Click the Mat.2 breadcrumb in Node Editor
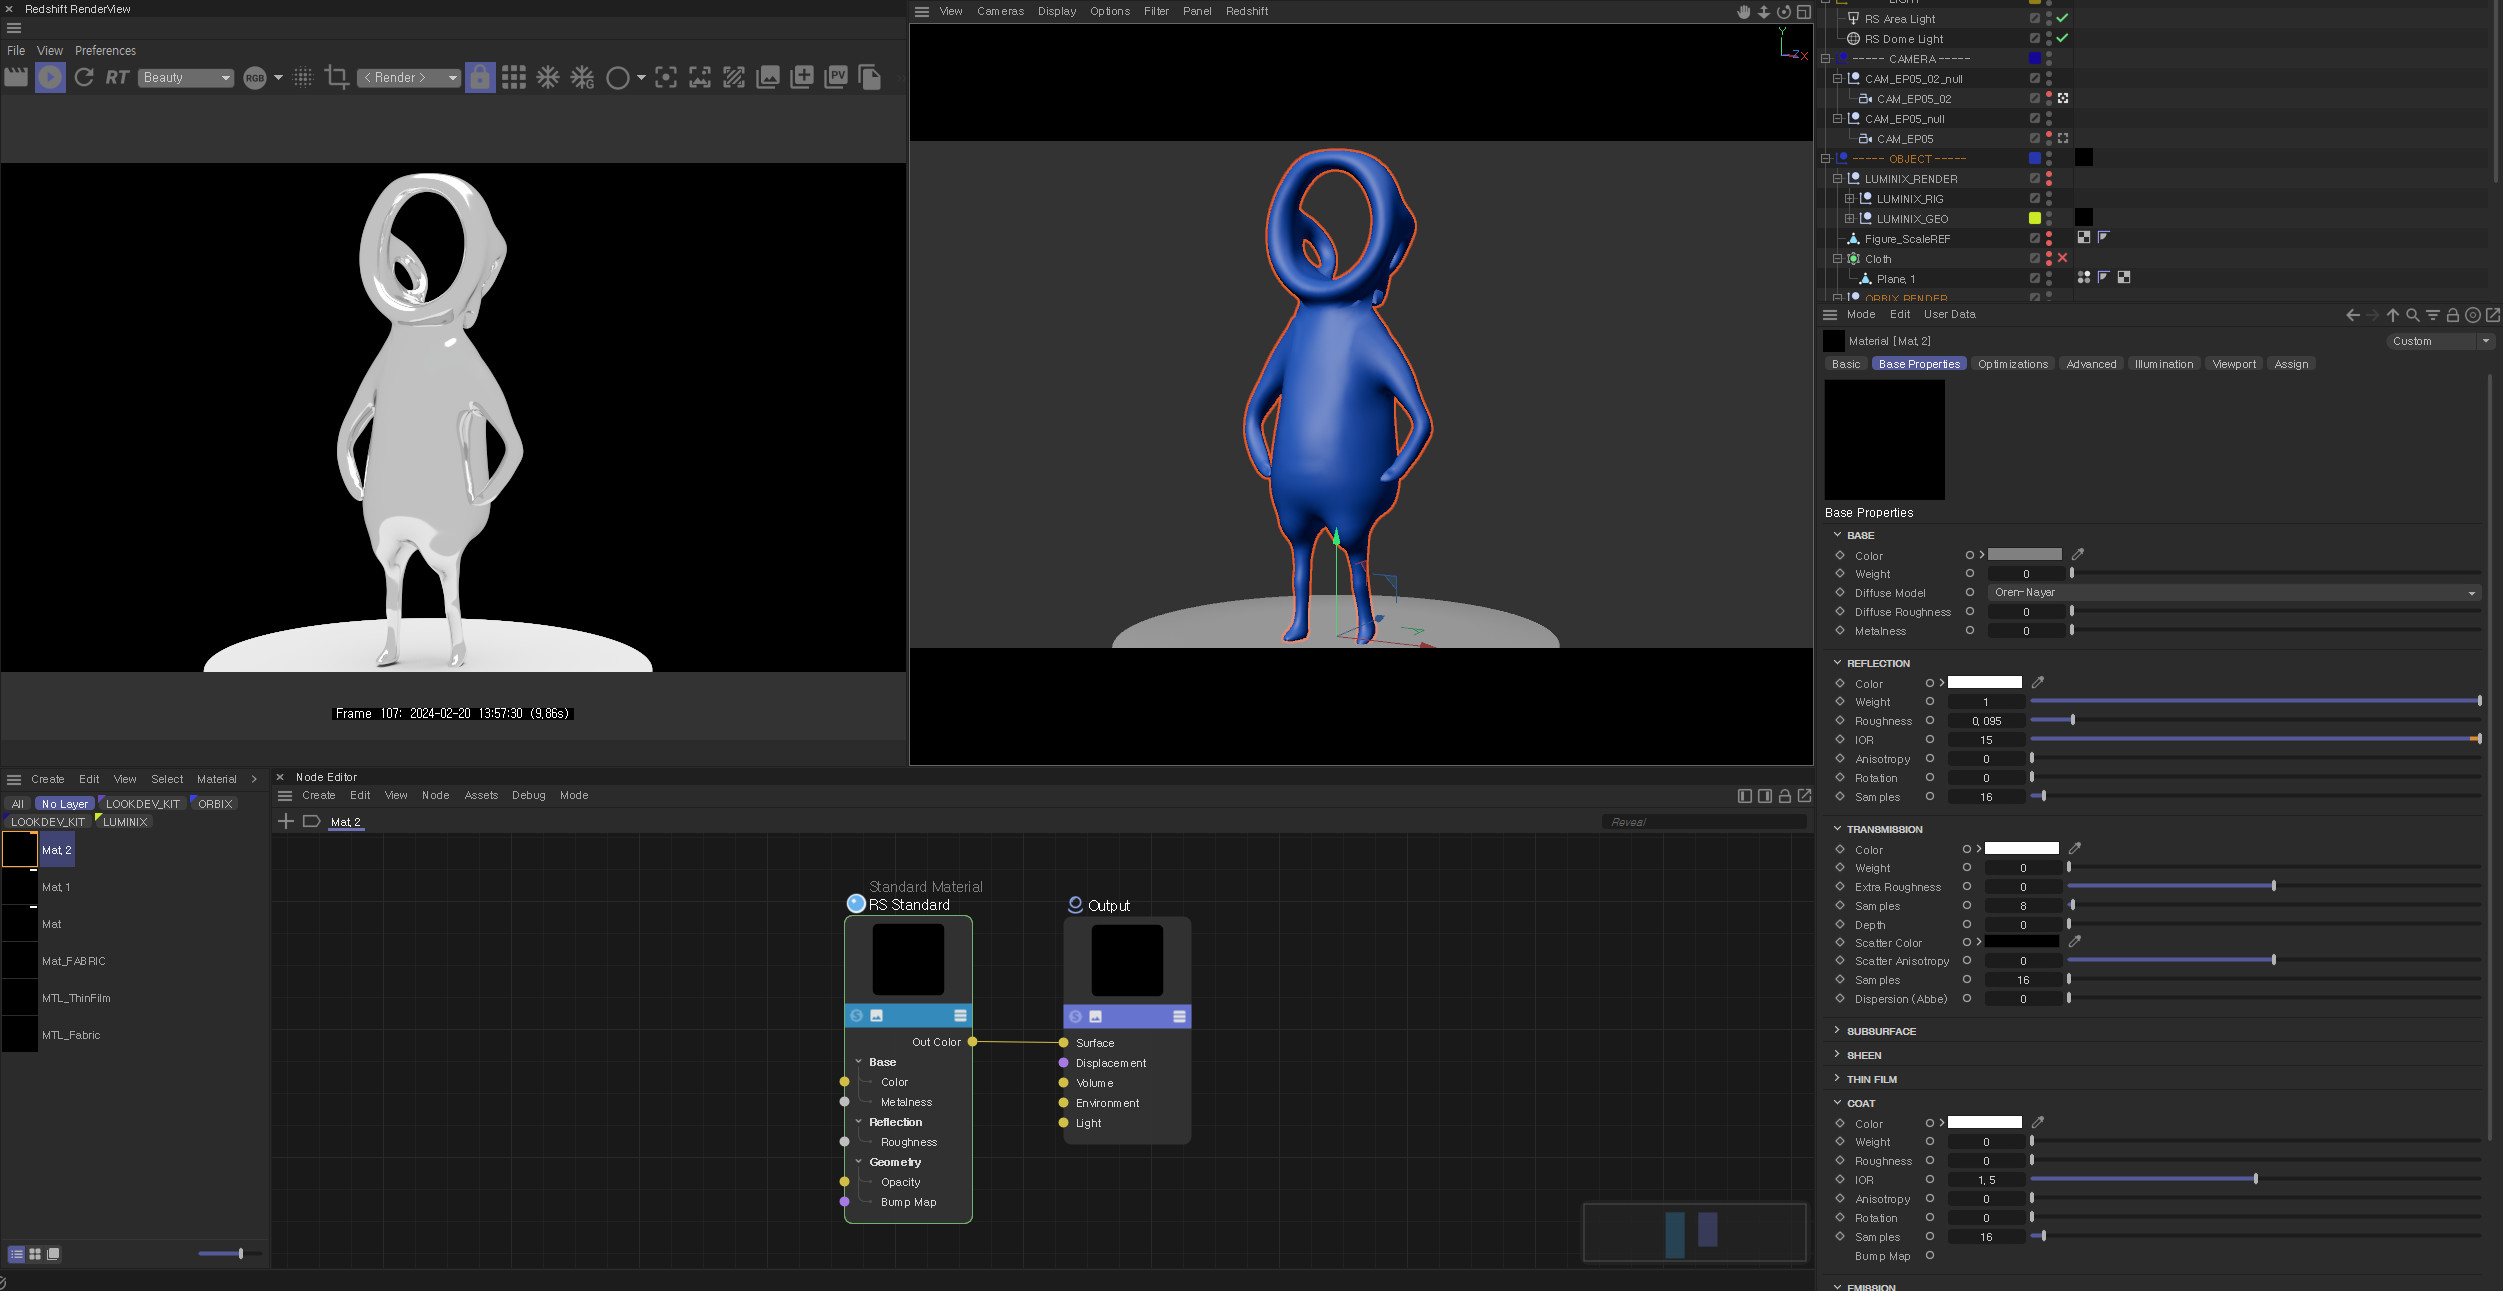This screenshot has width=2503, height=1291. click(346, 822)
